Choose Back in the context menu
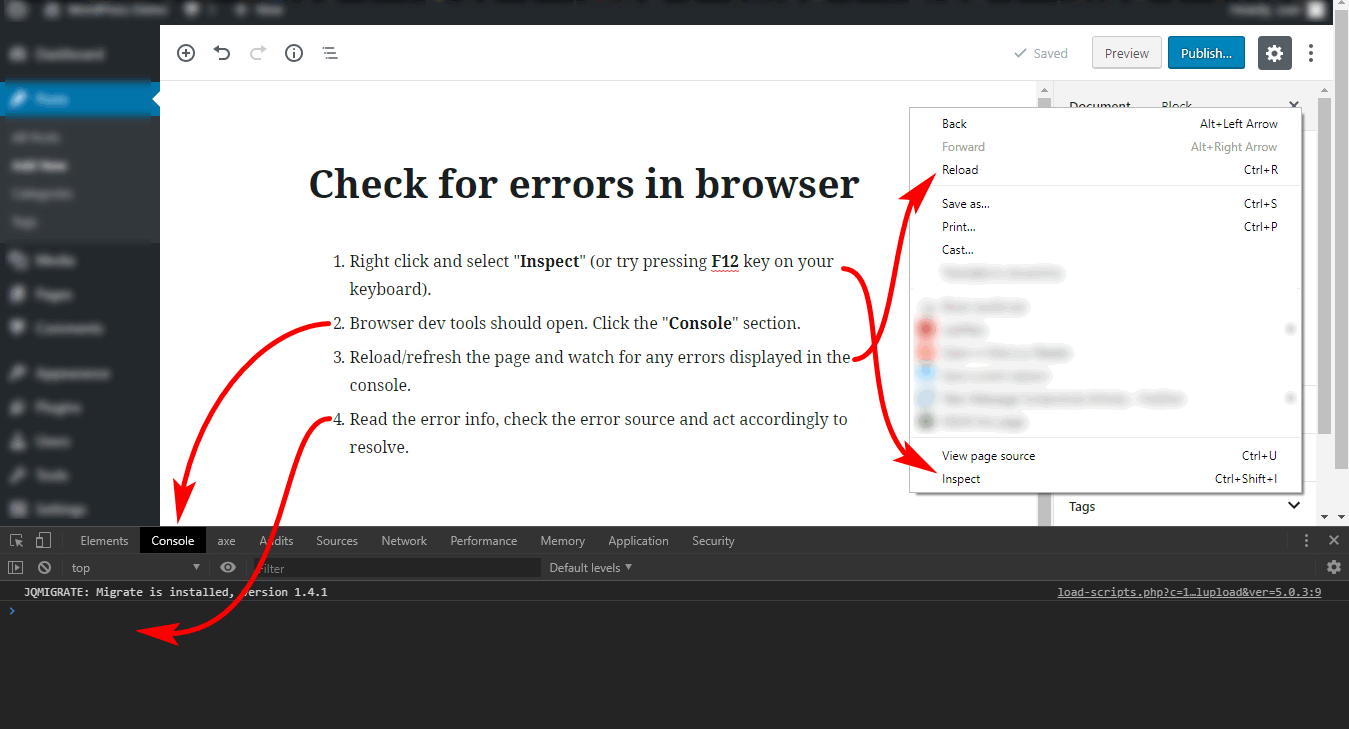 click(1106, 124)
